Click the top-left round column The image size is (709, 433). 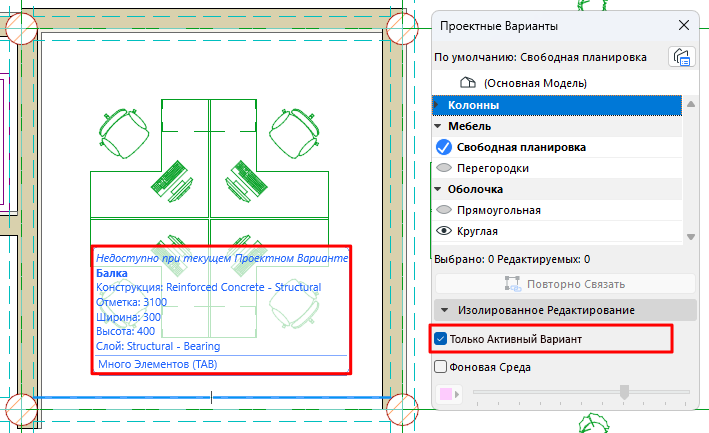21,28
